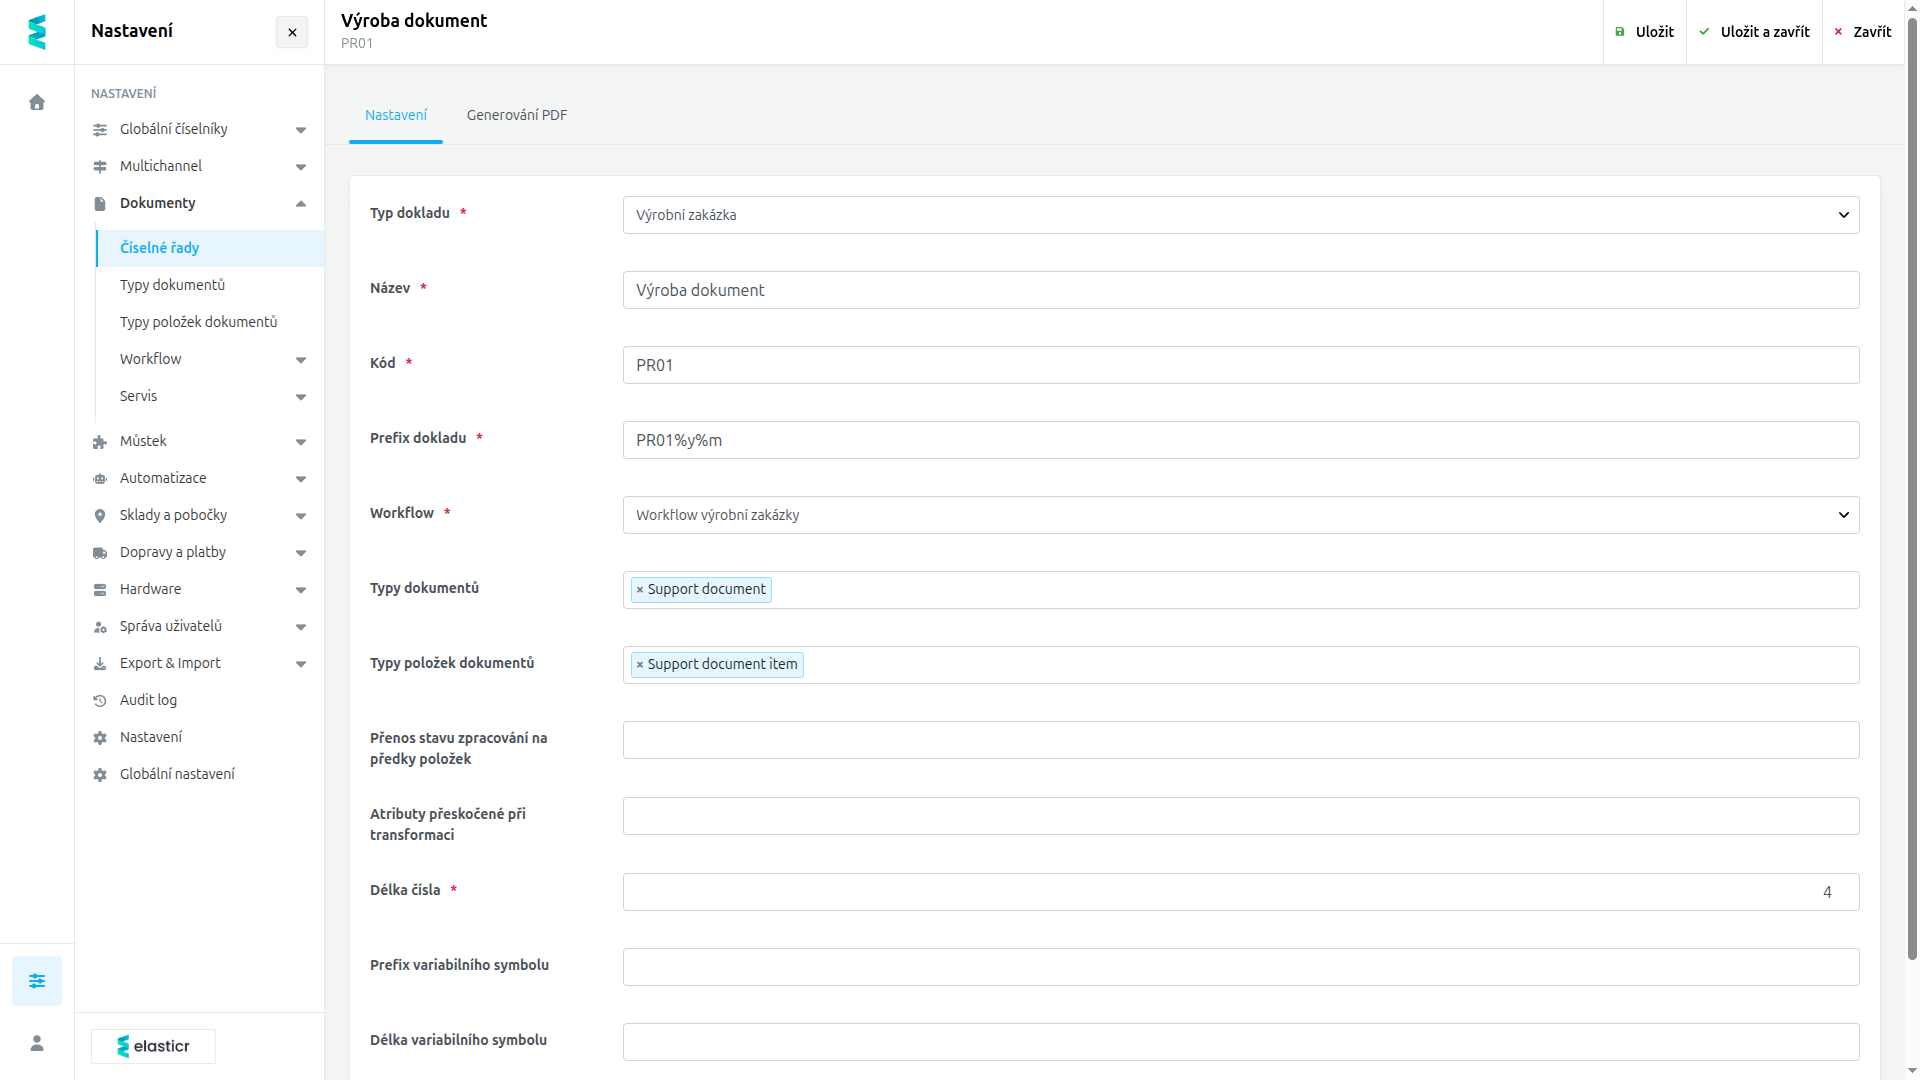
Task: Click Uložit a zavřít
Action: 1754,32
